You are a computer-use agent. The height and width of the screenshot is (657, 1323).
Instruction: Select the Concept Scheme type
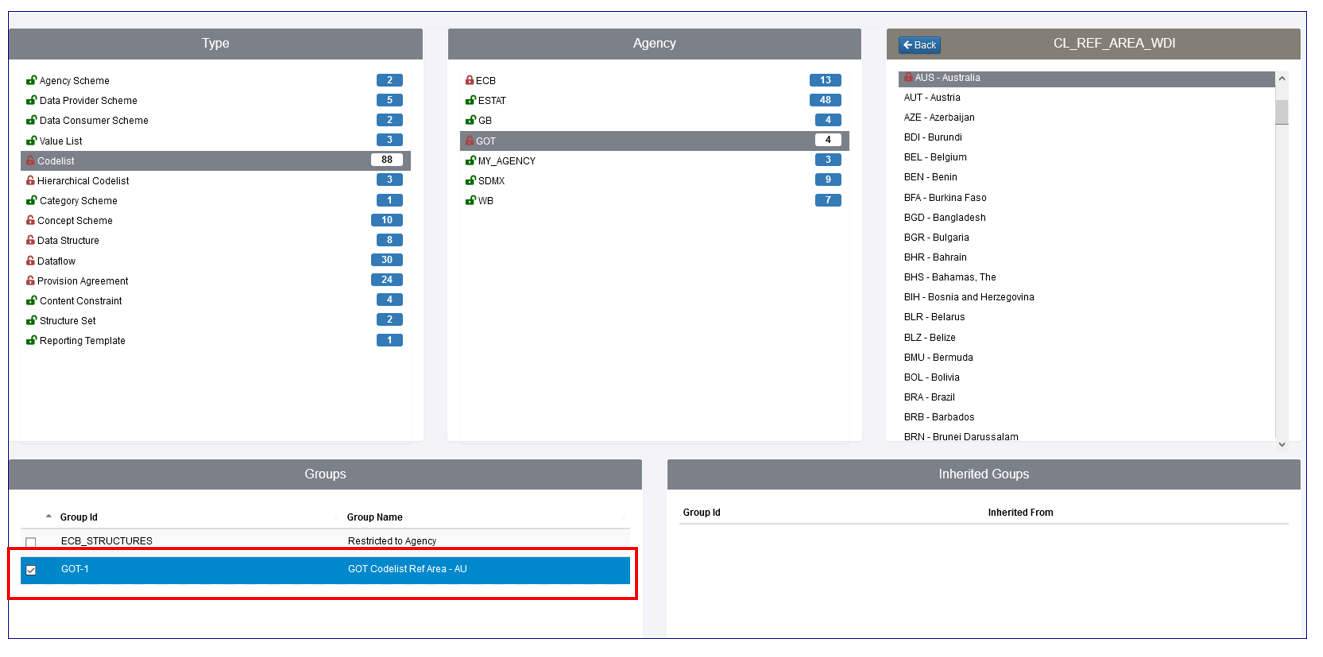coord(75,221)
